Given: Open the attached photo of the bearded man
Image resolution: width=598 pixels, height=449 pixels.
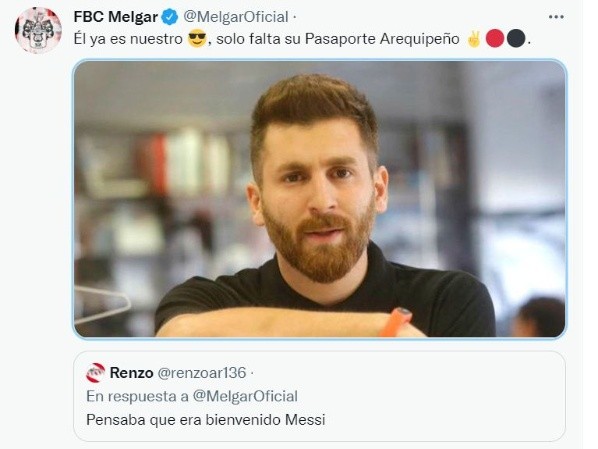Looking at the screenshot, I should tap(320, 199).
